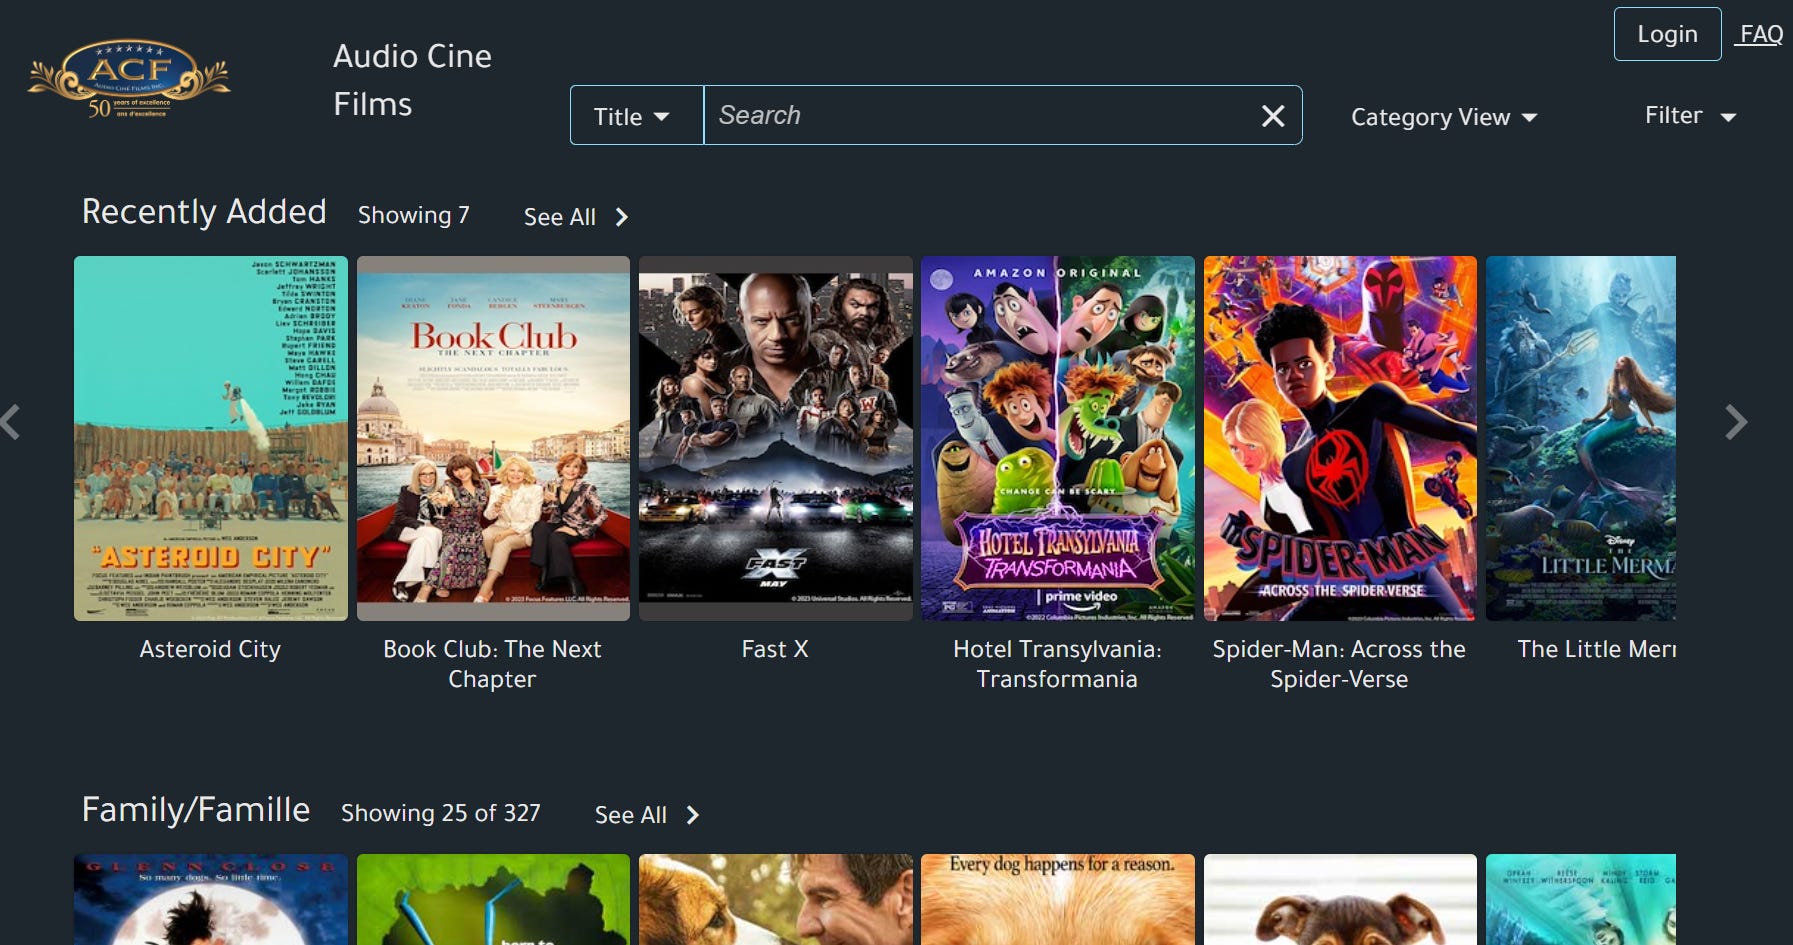Click 'Book Club: The Next Chapter' title text
Screen dimensions: 1793x945
tap(492, 664)
